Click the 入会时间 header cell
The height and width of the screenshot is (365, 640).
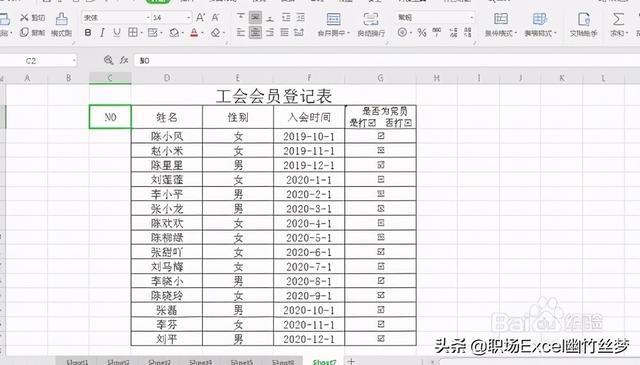coord(309,118)
